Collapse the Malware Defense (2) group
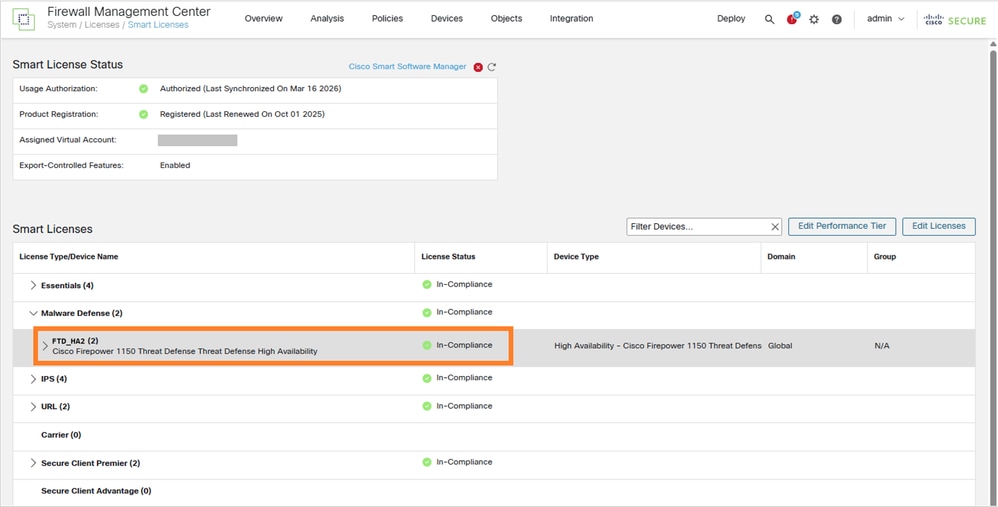 pyautogui.click(x=33, y=313)
